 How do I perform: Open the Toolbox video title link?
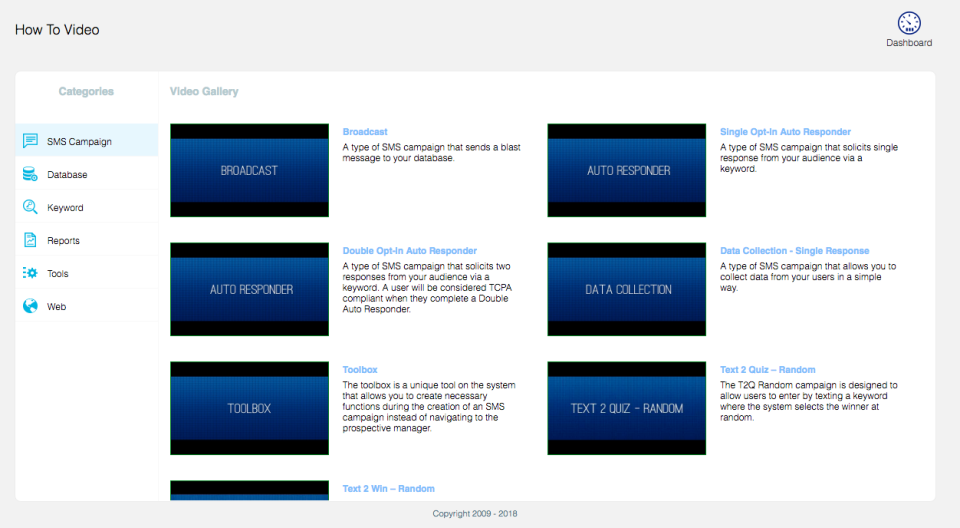360,369
